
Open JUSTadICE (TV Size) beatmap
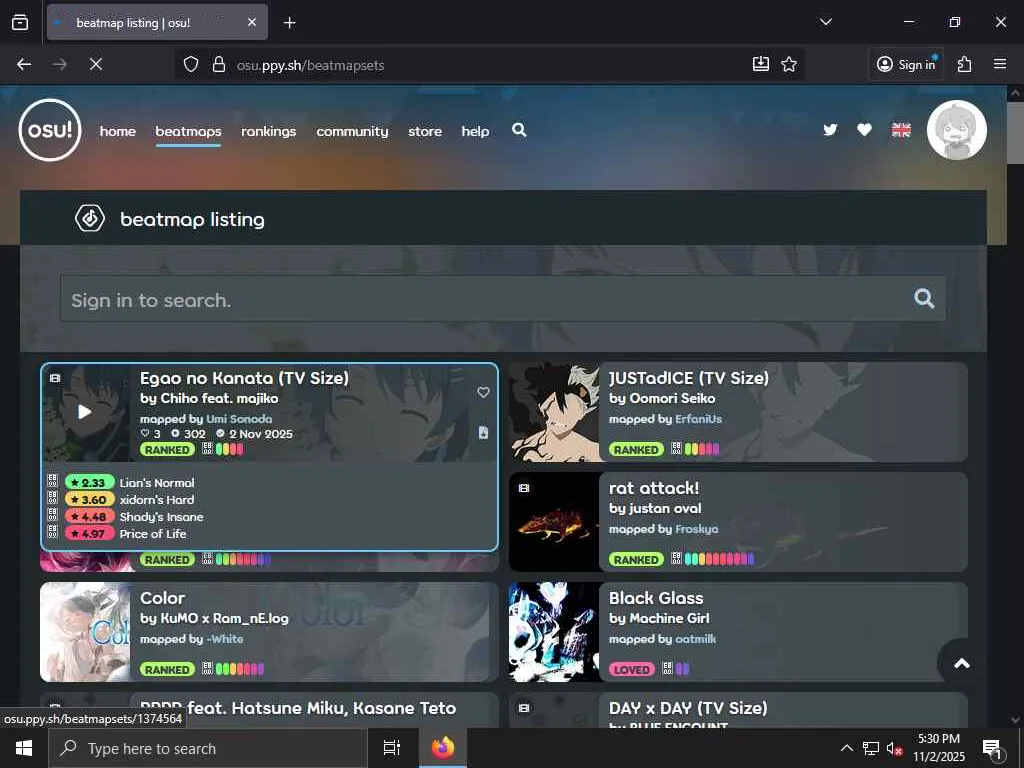(689, 378)
